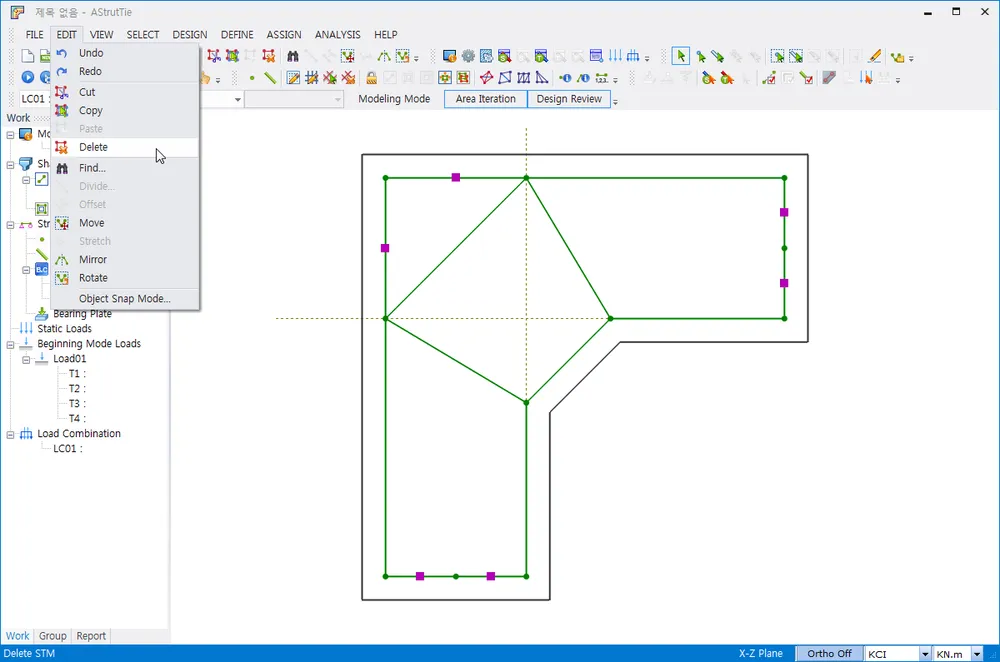Click the static loads blue arrows toolbar icon
Image resolution: width=1000 pixels, height=662 pixels.
pos(615,56)
